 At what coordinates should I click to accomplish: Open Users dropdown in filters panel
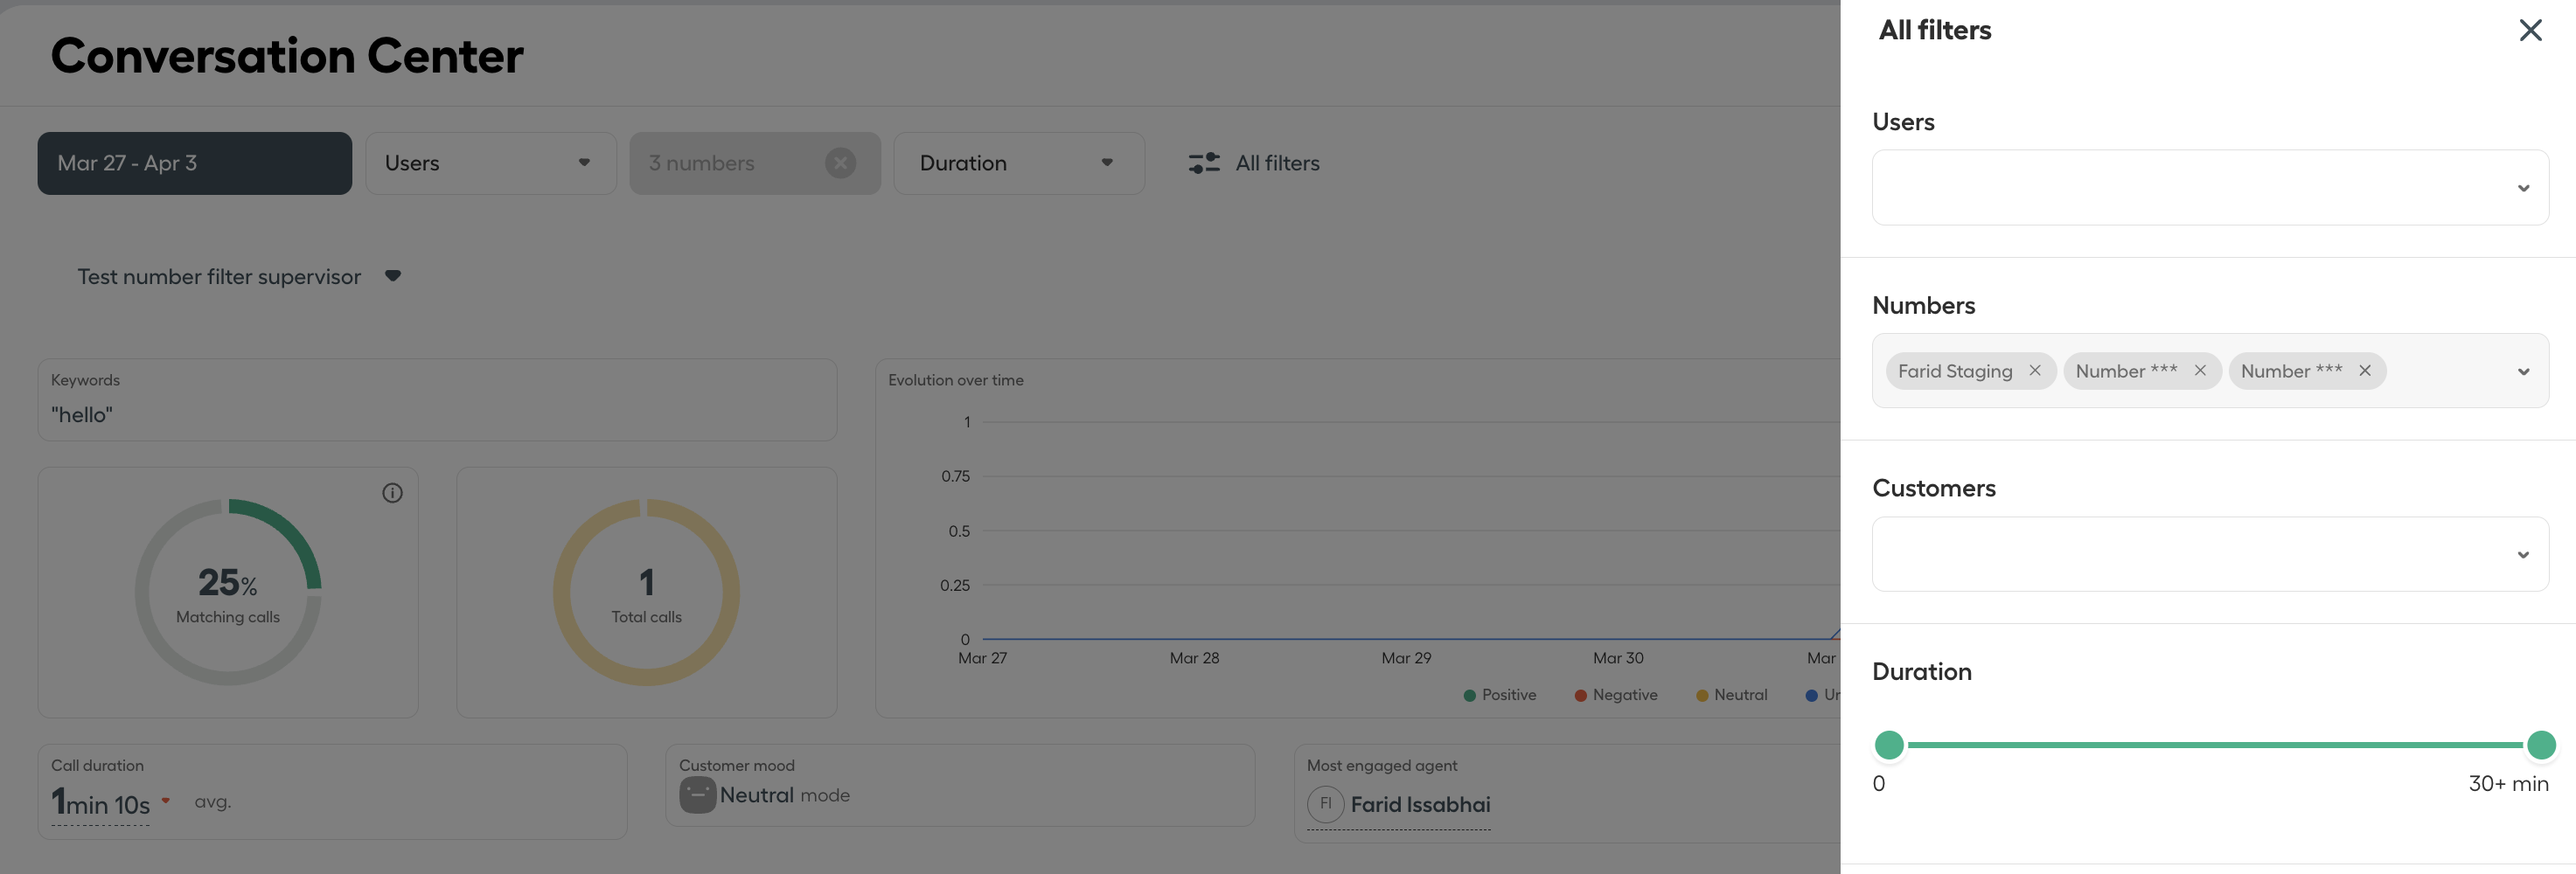pos(2210,188)
